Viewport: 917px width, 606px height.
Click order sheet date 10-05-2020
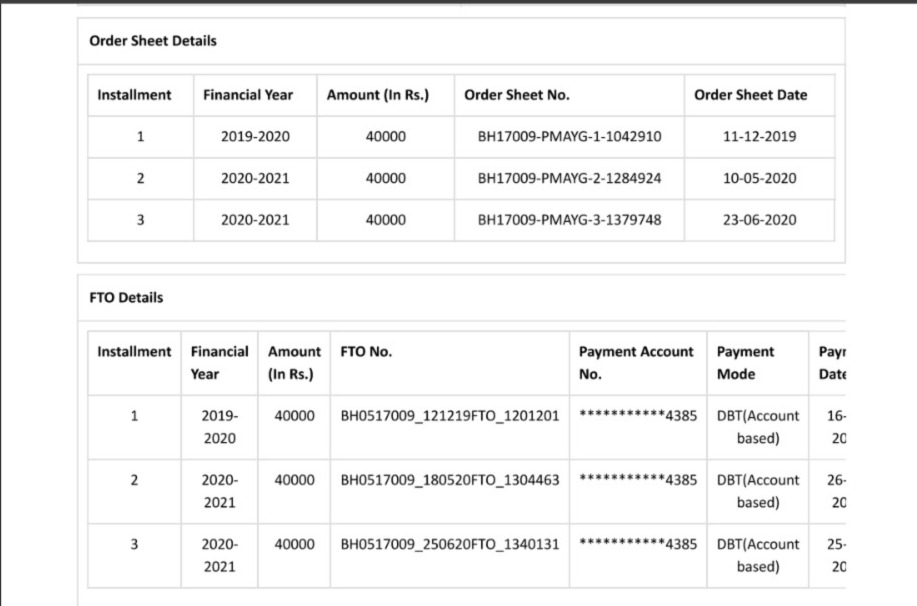point(759,178)
